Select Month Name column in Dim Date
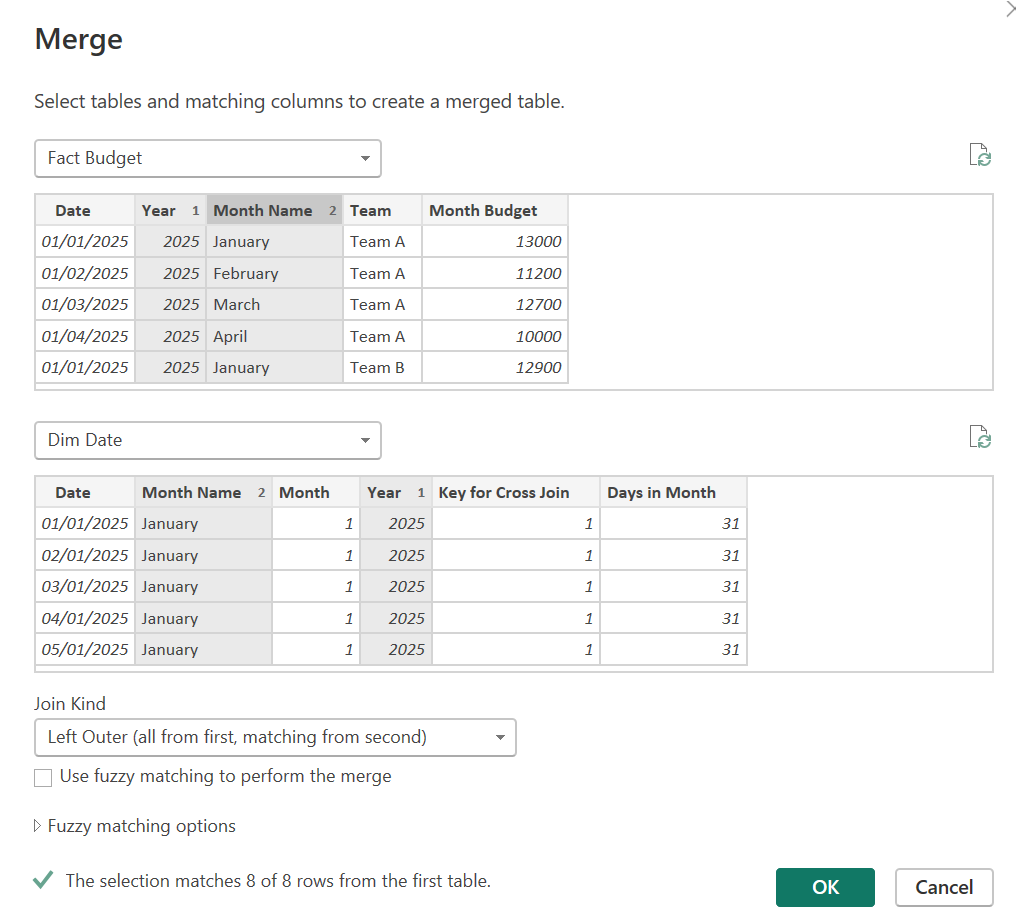The image size is (1016, 922). [203, 492]
